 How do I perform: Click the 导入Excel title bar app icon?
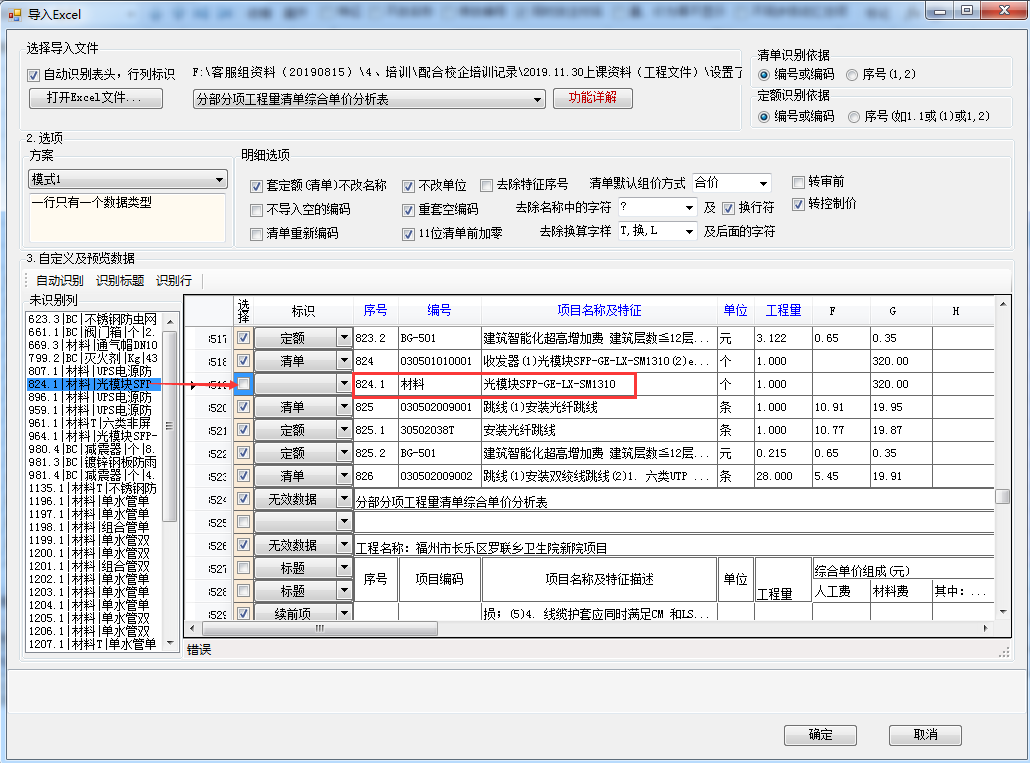(14, 13)
